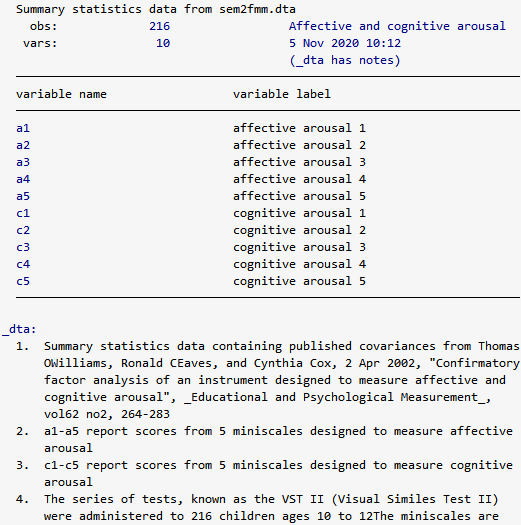Open the c2 variable link

[23, 230]
